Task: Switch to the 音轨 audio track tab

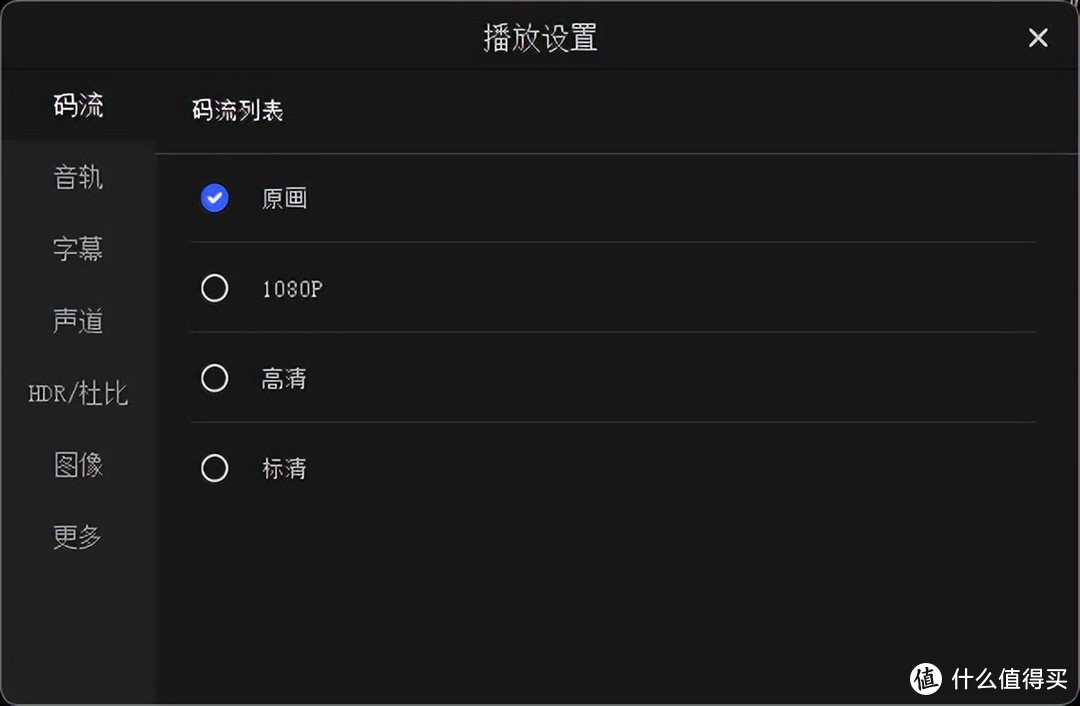Action: [77, 177]
